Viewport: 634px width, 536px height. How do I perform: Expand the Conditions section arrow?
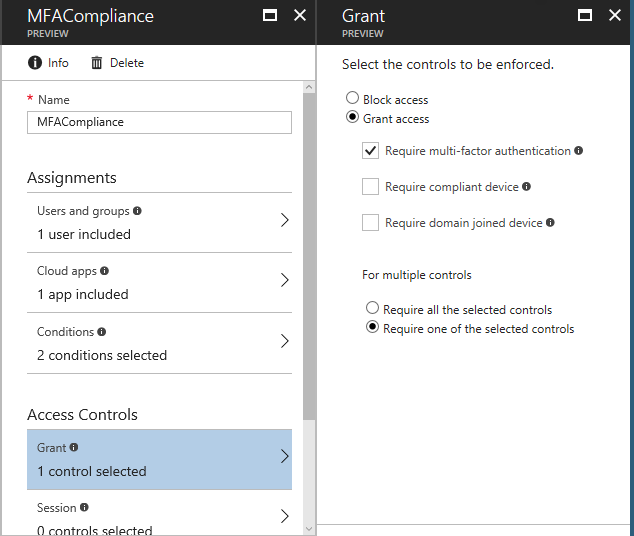[285, 341]
